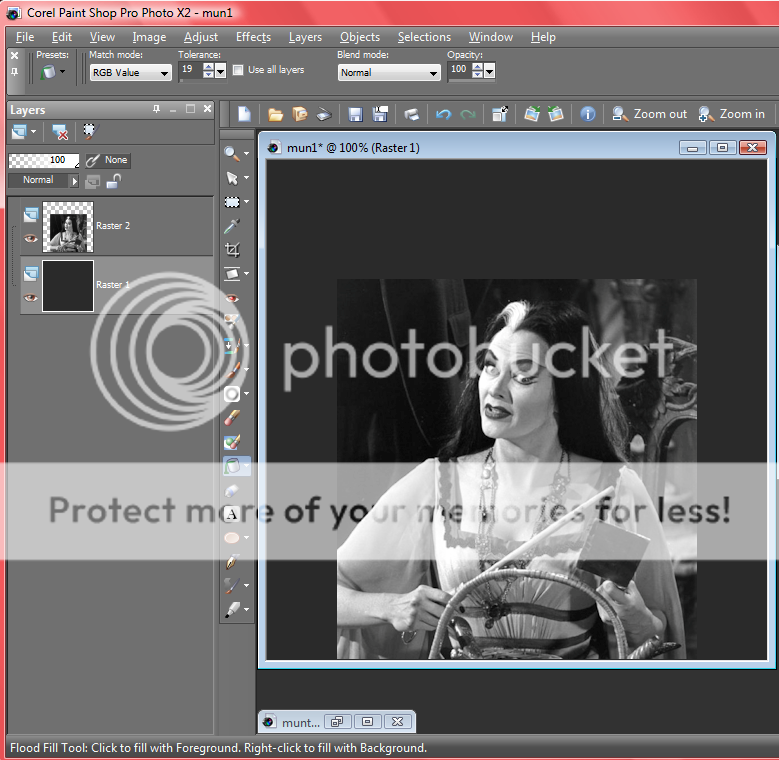The height and width of the screenshot is (760, 779).
Task: Enable the Use all layers checkbox
Action: click(238, 71)
